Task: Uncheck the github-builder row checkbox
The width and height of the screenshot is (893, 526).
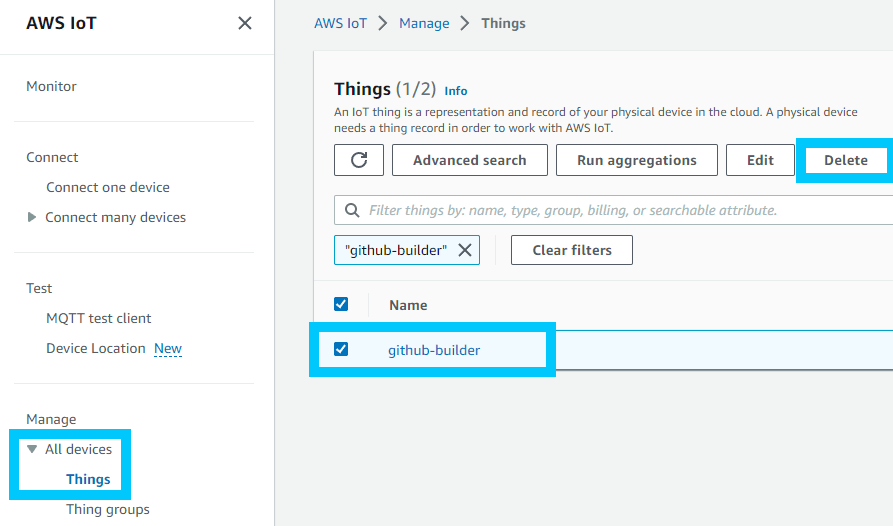Action: click(x=341, y=349)
